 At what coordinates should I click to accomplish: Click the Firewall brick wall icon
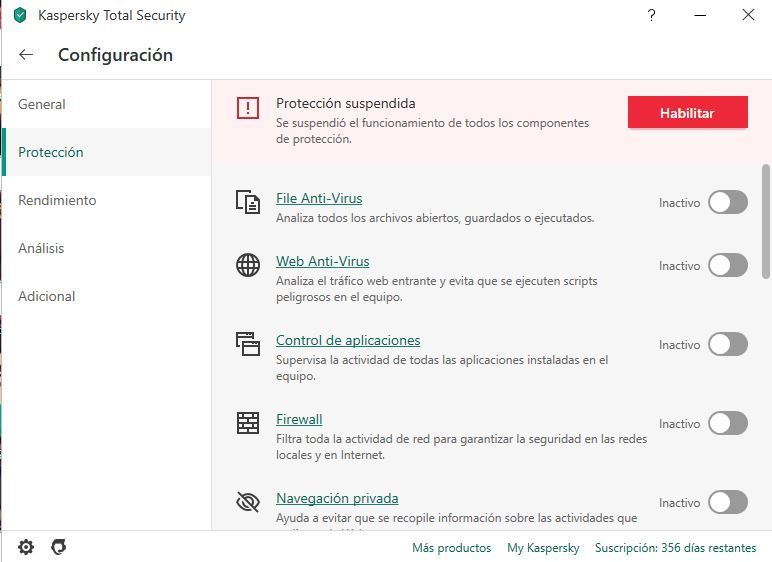point(247,423)
